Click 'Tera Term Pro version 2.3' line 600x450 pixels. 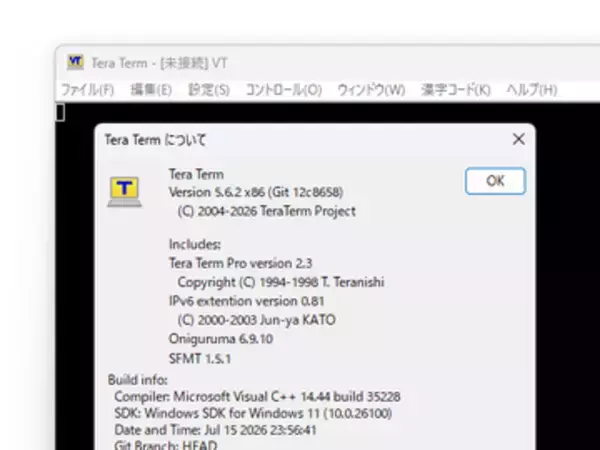[x=240, y=263]
